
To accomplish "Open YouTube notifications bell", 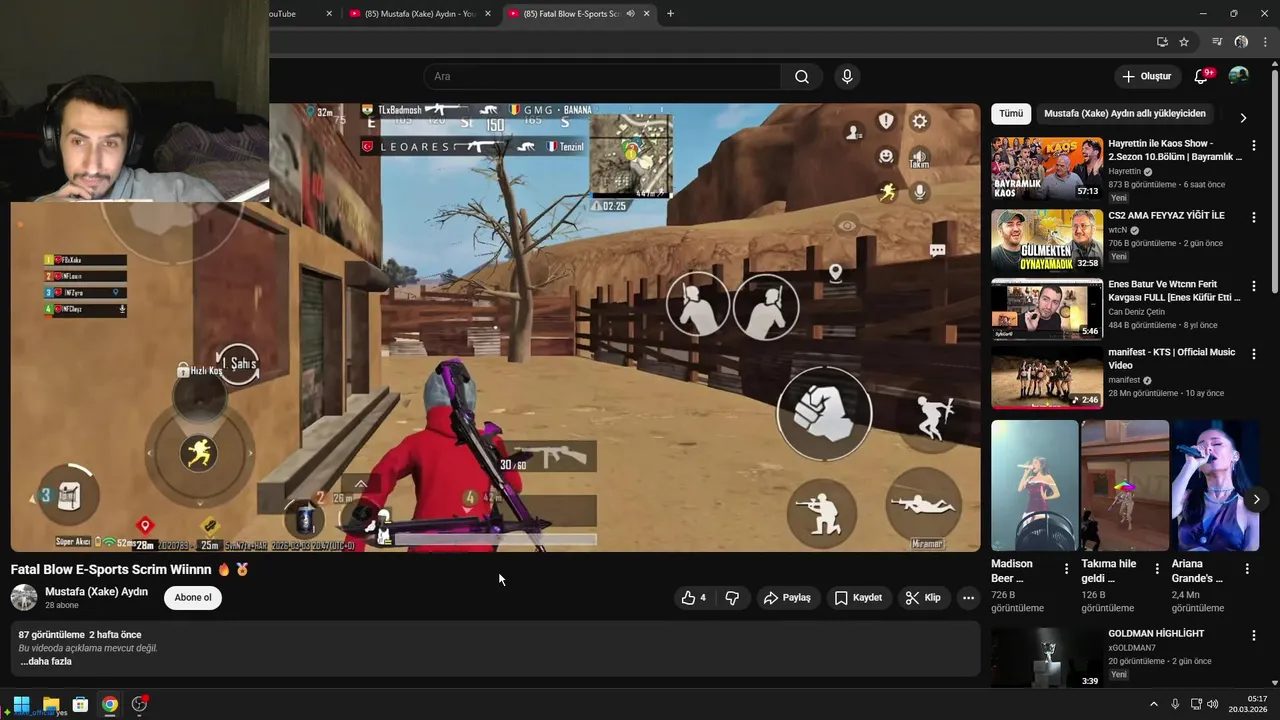I will (1201, 77).
